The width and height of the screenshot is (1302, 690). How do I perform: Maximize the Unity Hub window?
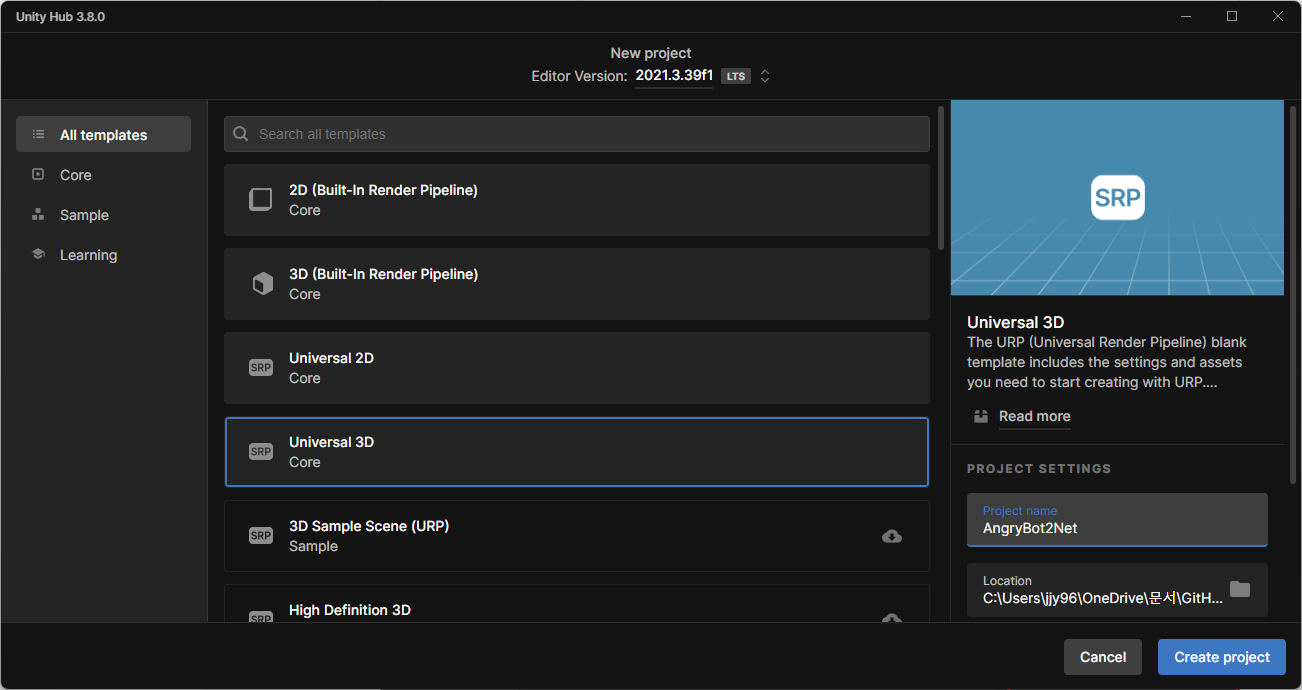coord(1232,16)
